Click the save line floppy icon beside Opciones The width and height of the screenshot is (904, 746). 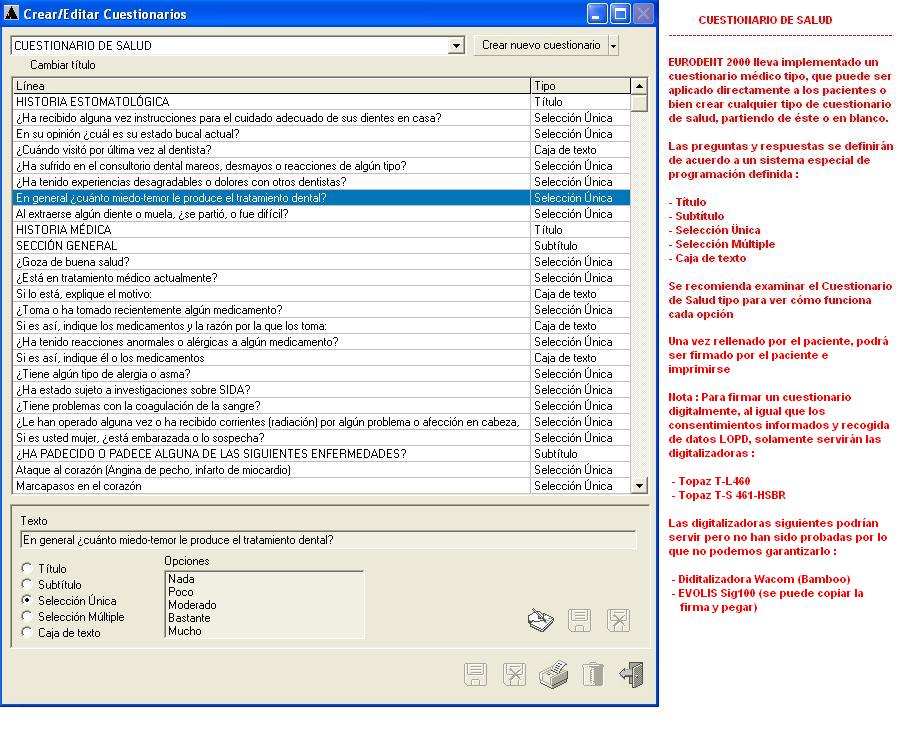click(x=579, y=620)
